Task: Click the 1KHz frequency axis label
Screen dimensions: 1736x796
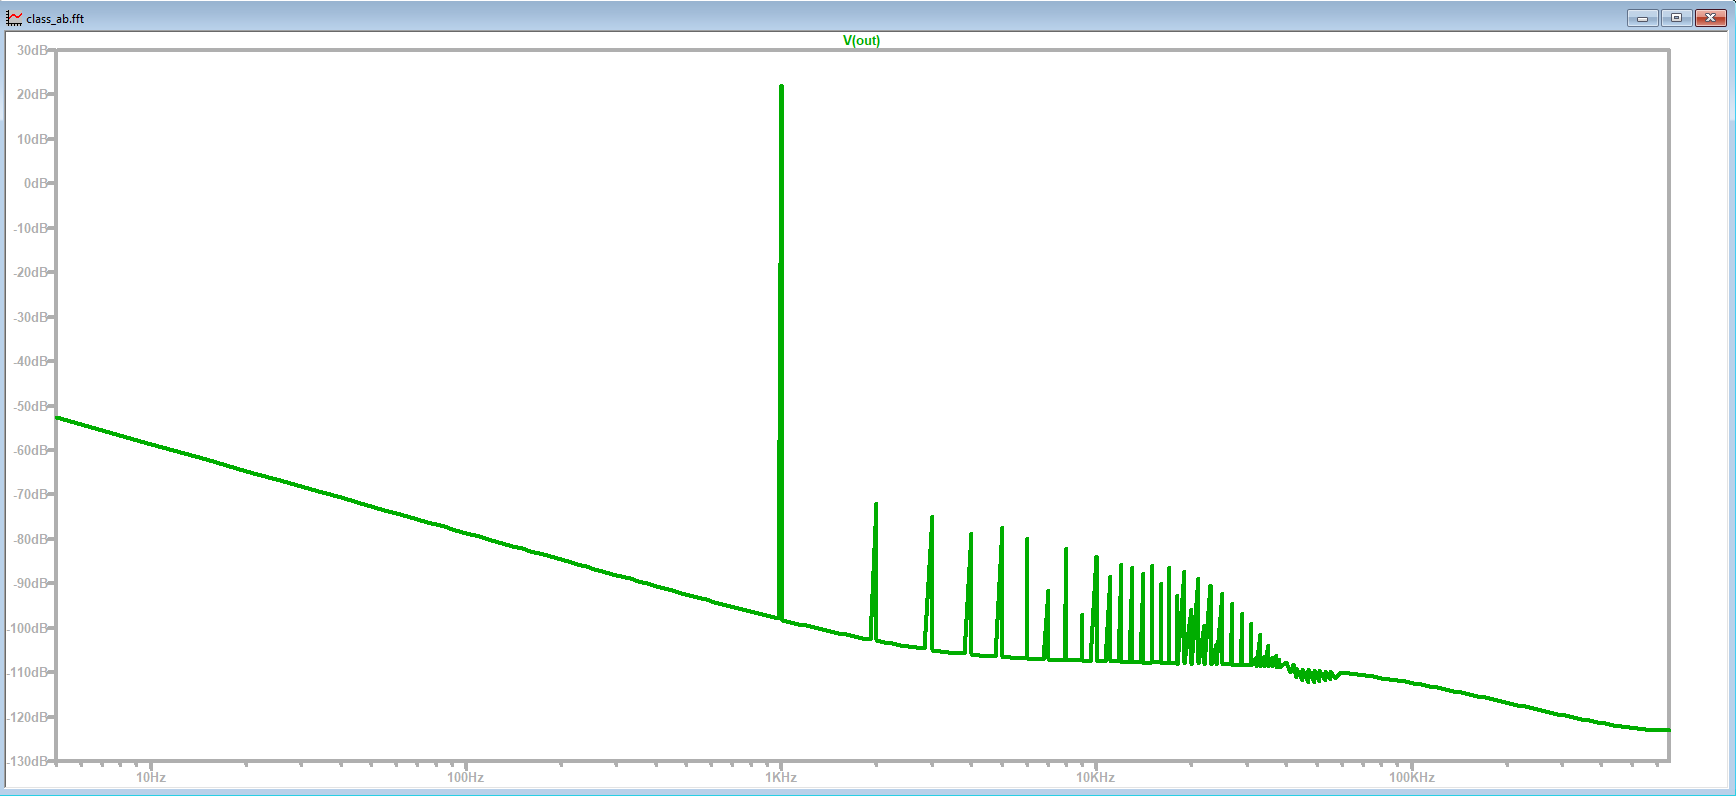Action: (781, 778)
